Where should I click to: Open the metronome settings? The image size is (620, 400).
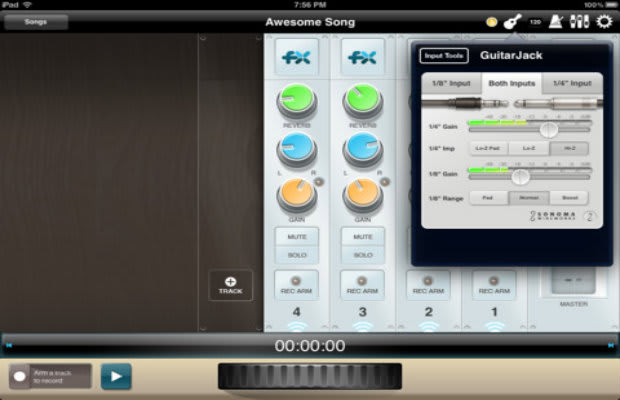556,22
